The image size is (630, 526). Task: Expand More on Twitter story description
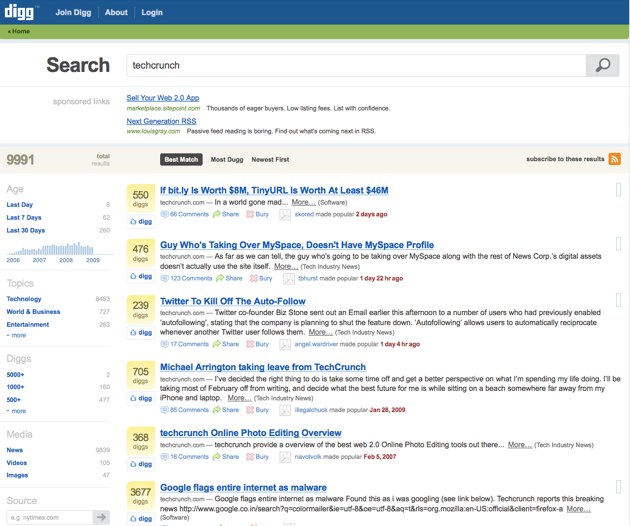point(321,332)
